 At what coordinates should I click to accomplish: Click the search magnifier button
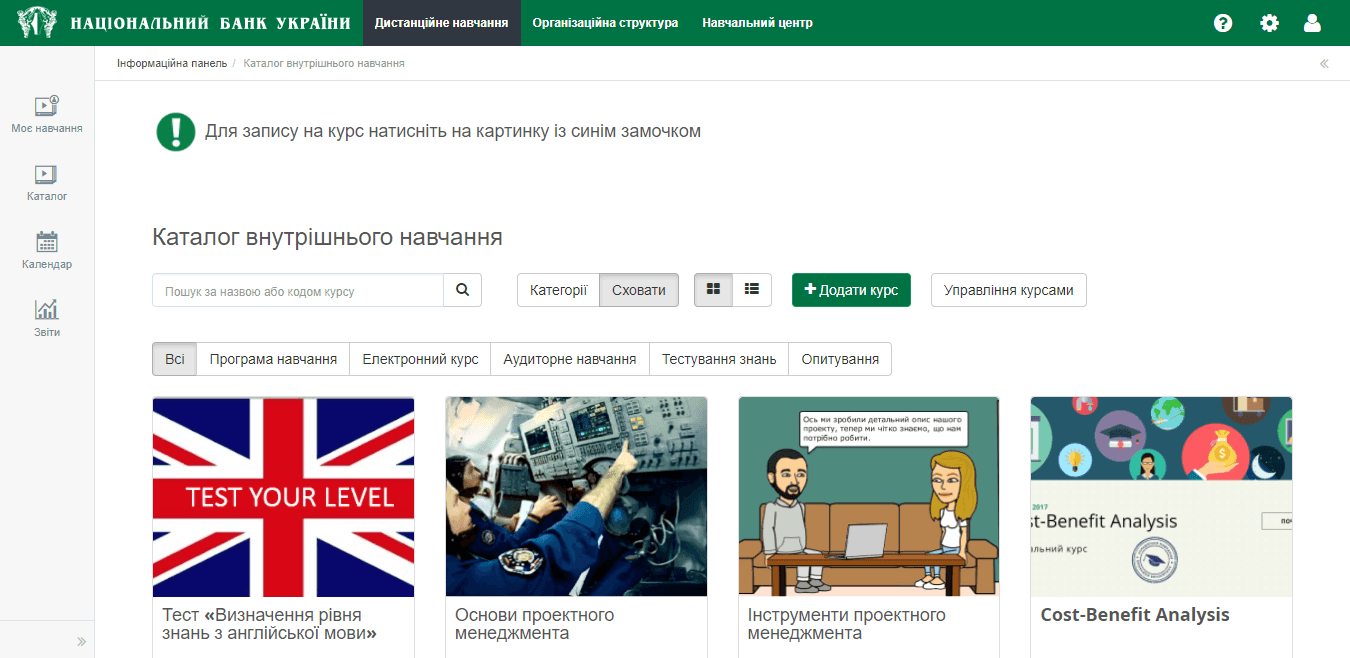pos(462,290)
